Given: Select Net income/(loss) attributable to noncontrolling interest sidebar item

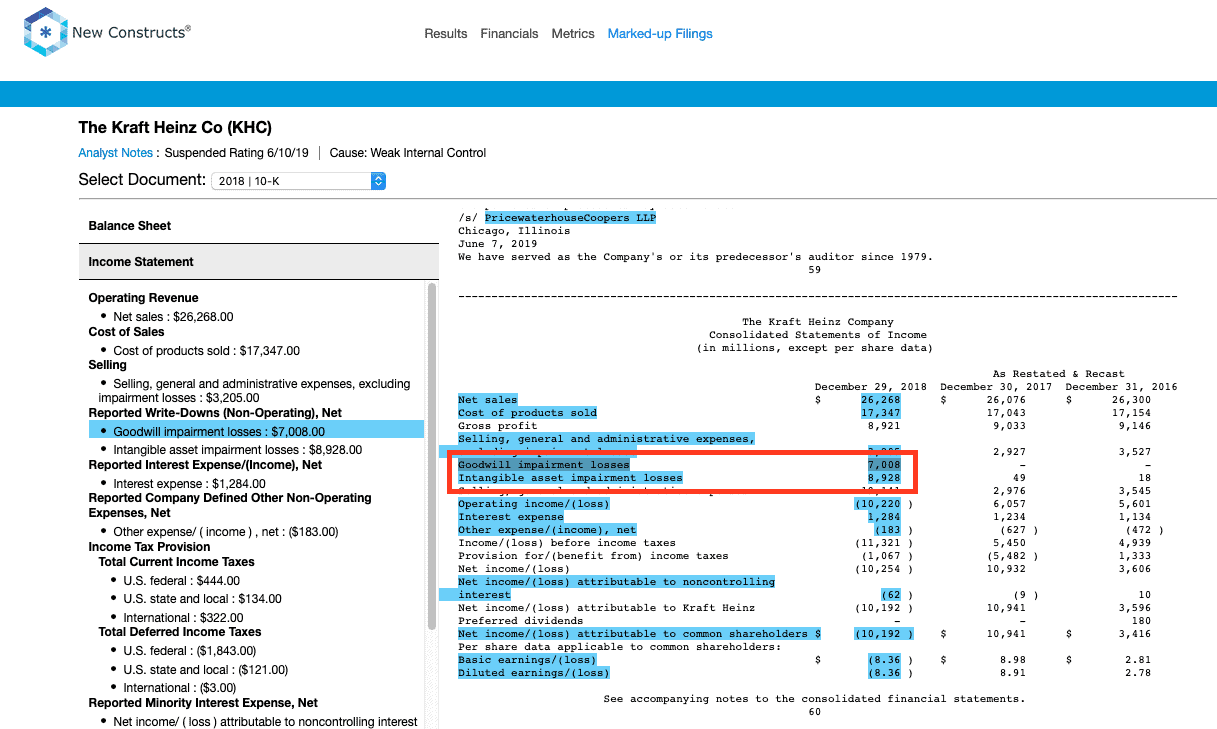Looking at the screenshot, I should (265, 722).
